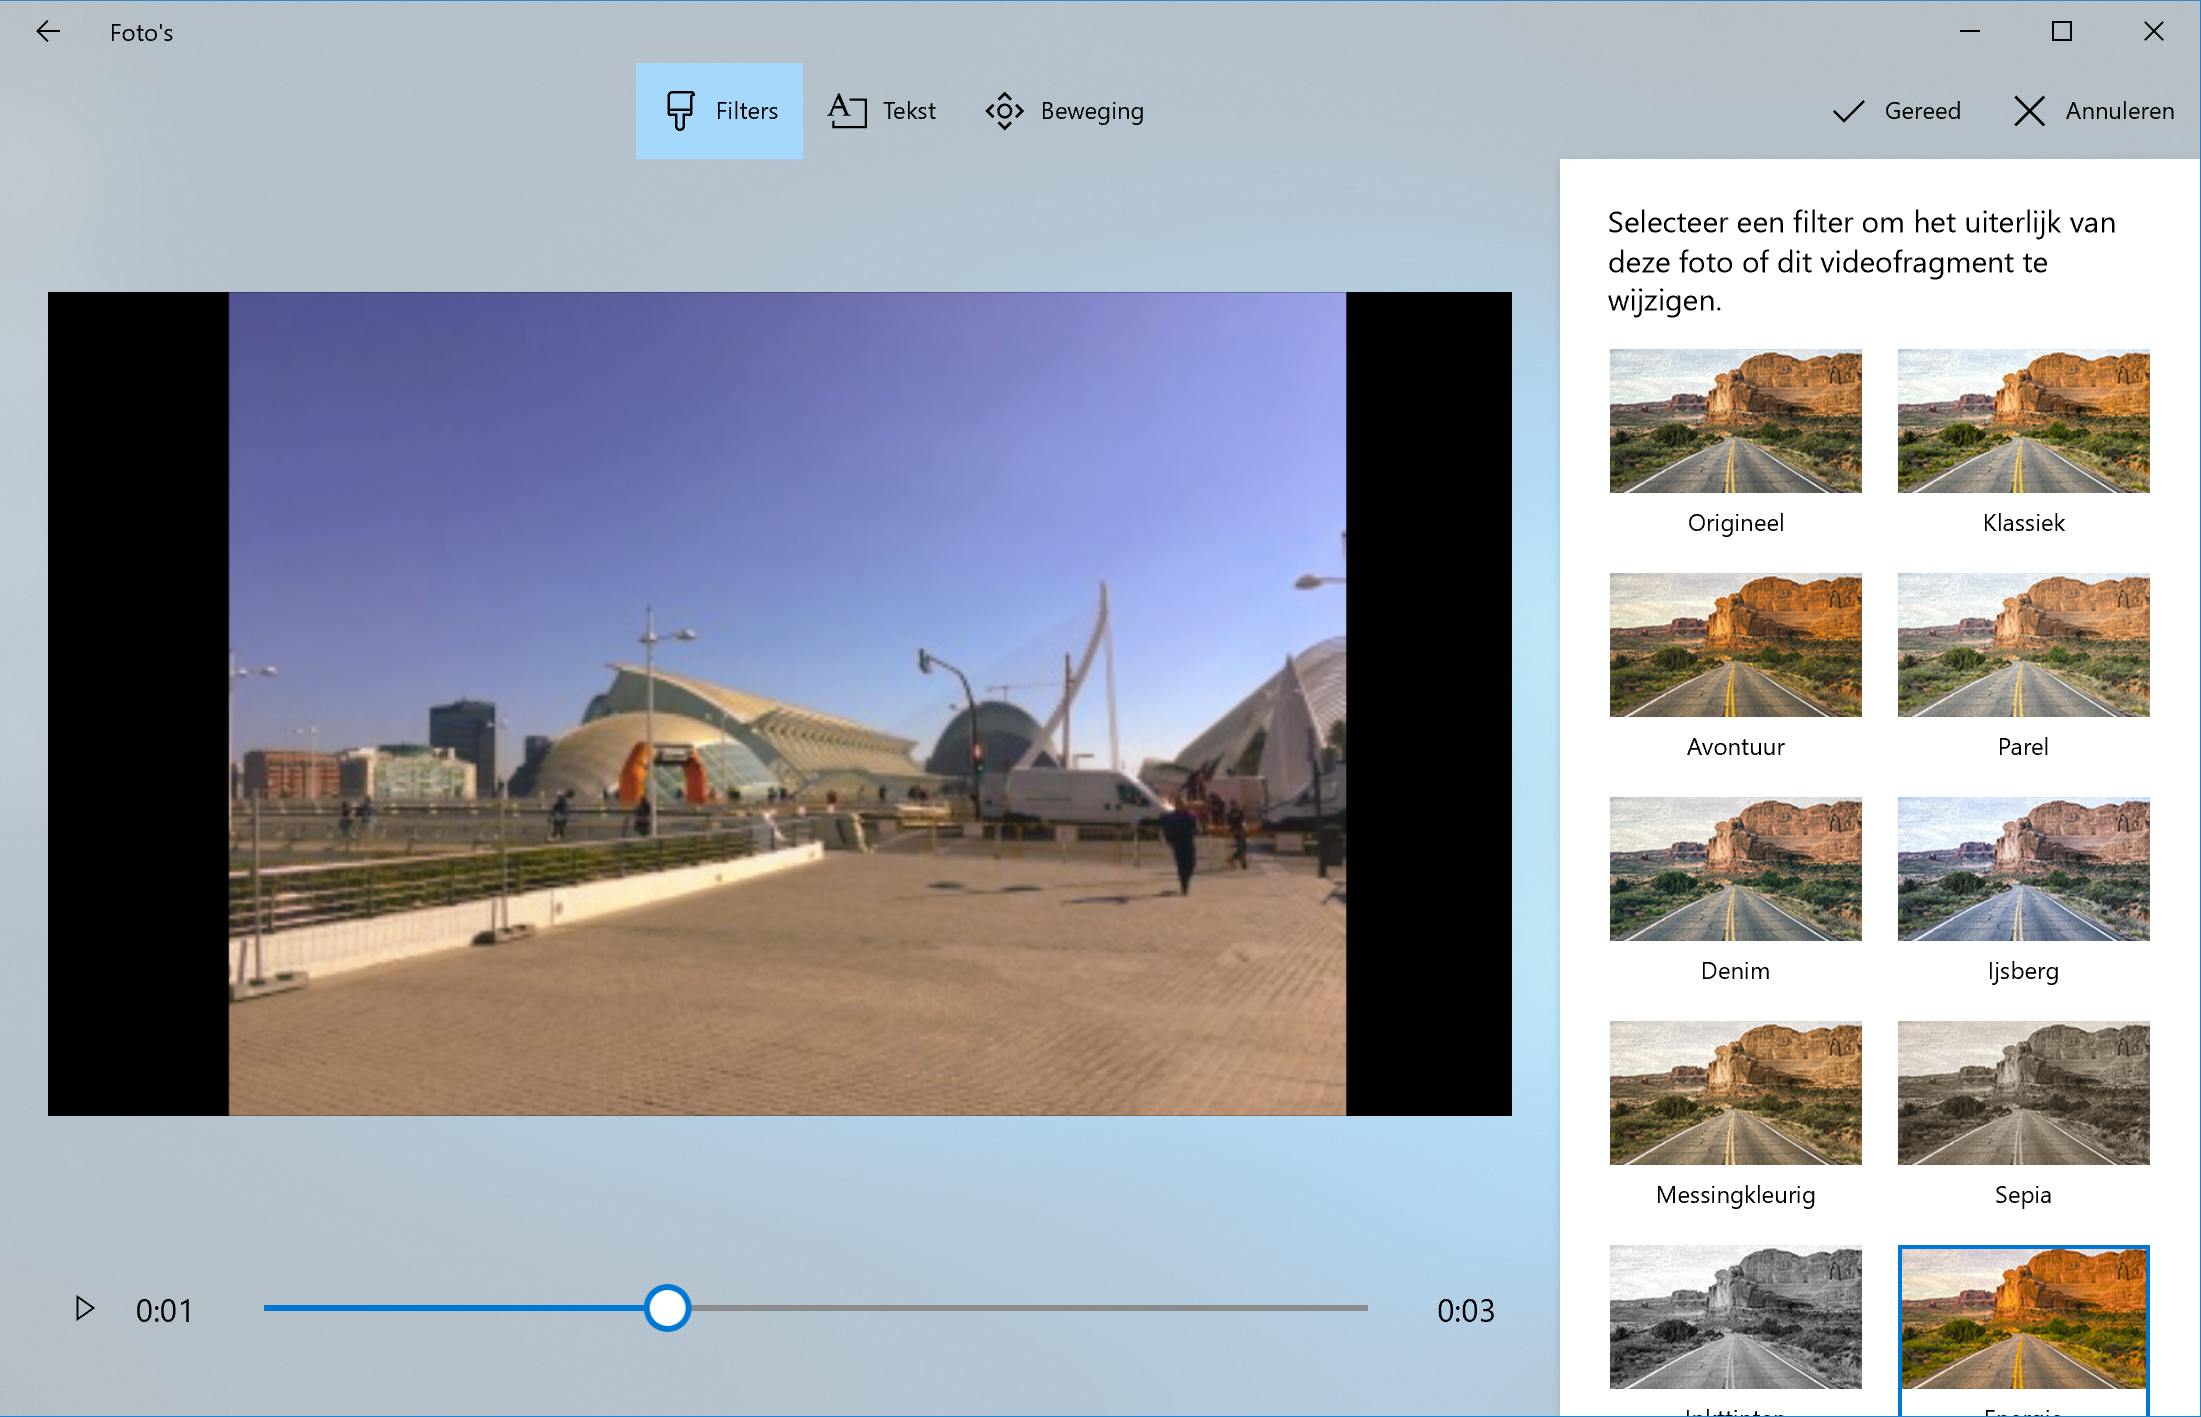This screenshot has width=2201, height=1417.
Task: Click the playback slider handle
Action: pos(667,1308)
